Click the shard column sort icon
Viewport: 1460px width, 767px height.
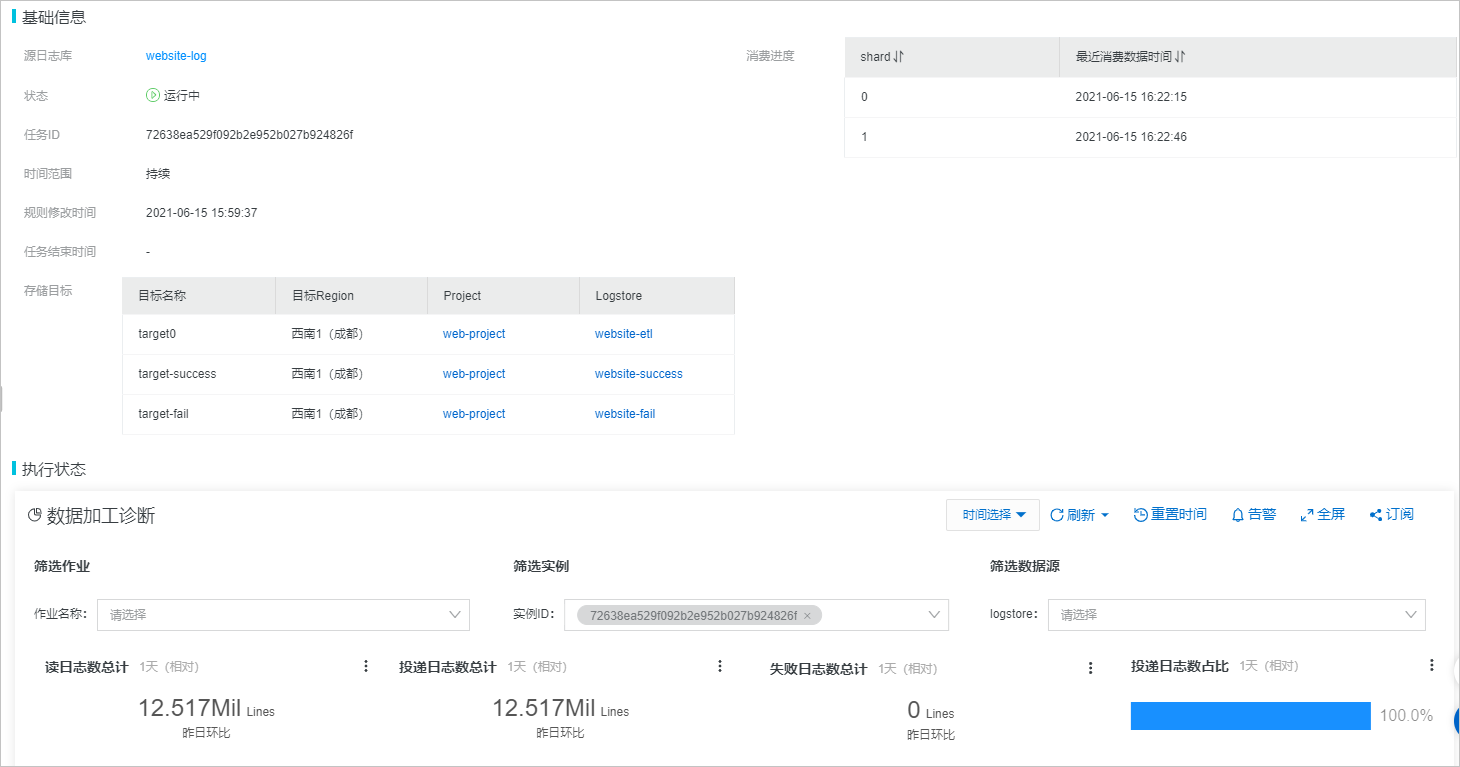(899, 57)
